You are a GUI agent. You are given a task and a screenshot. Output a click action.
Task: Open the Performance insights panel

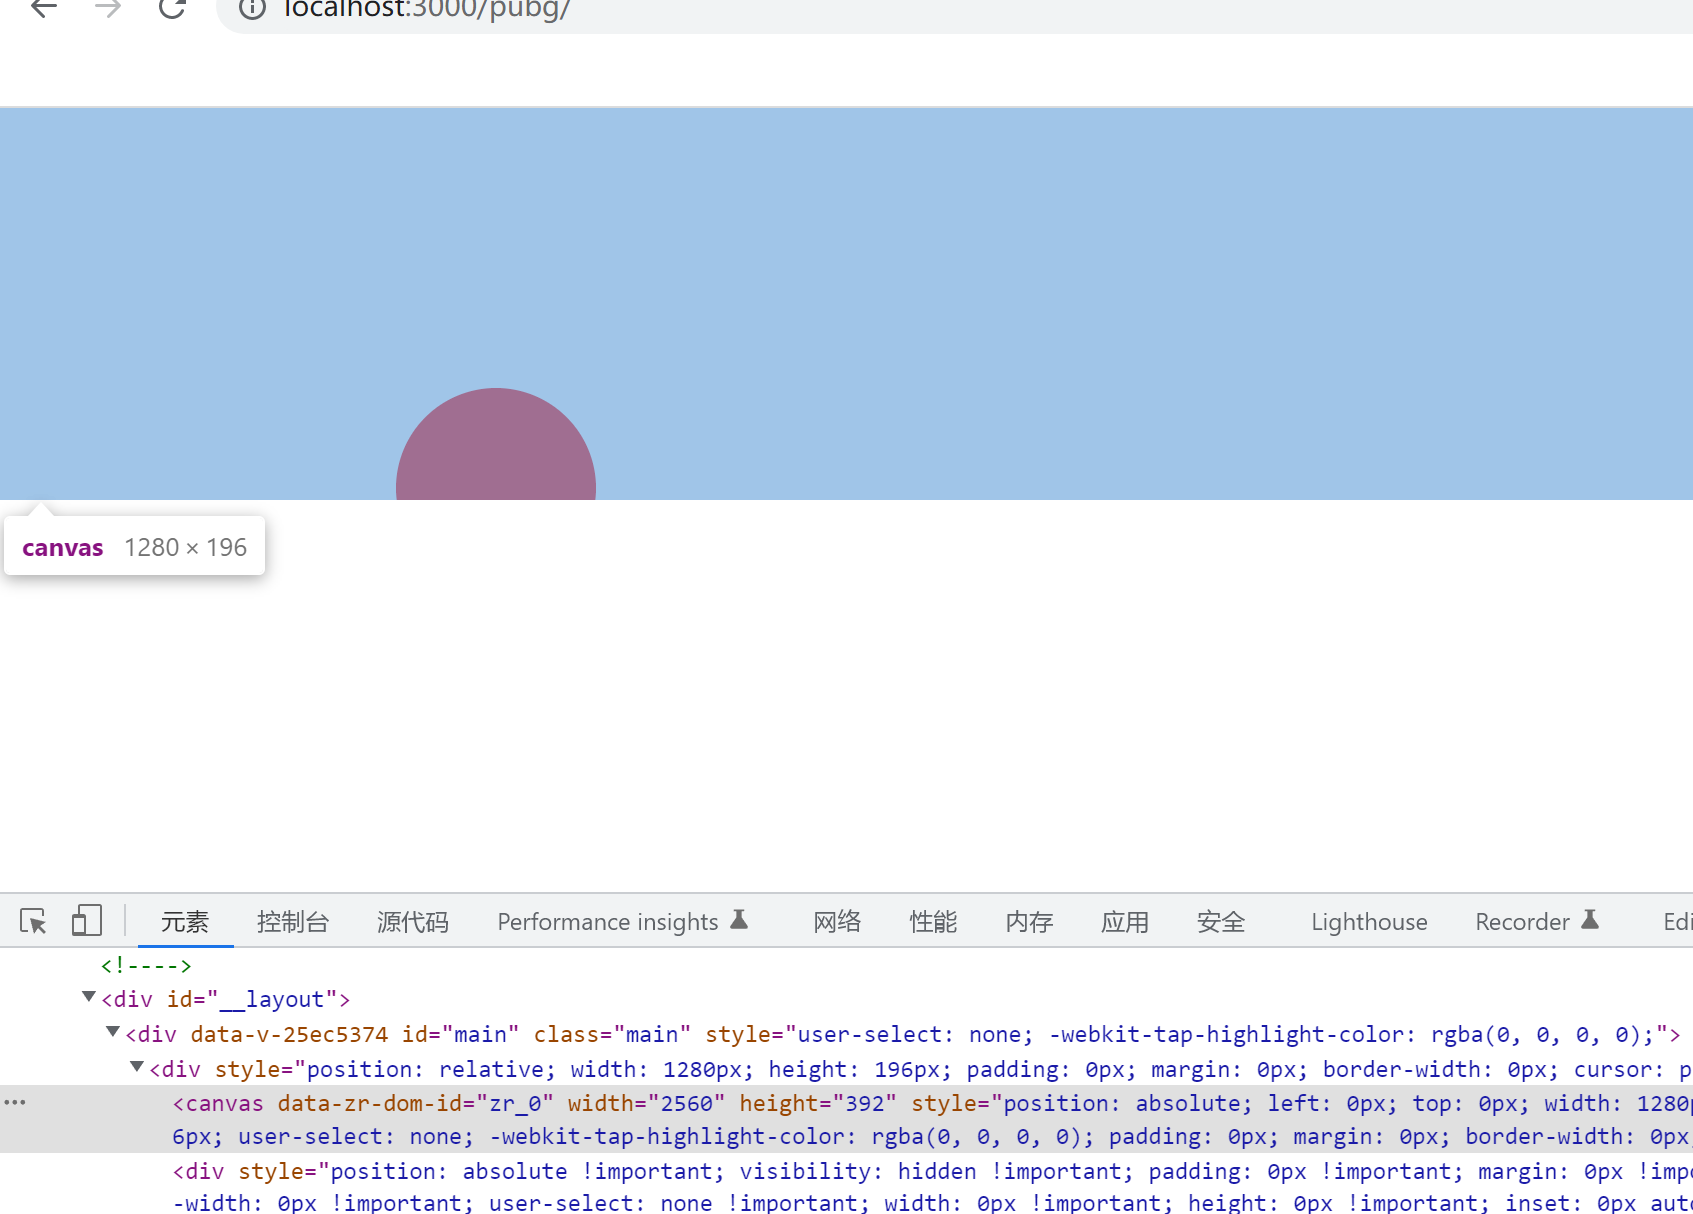point(608,921)
